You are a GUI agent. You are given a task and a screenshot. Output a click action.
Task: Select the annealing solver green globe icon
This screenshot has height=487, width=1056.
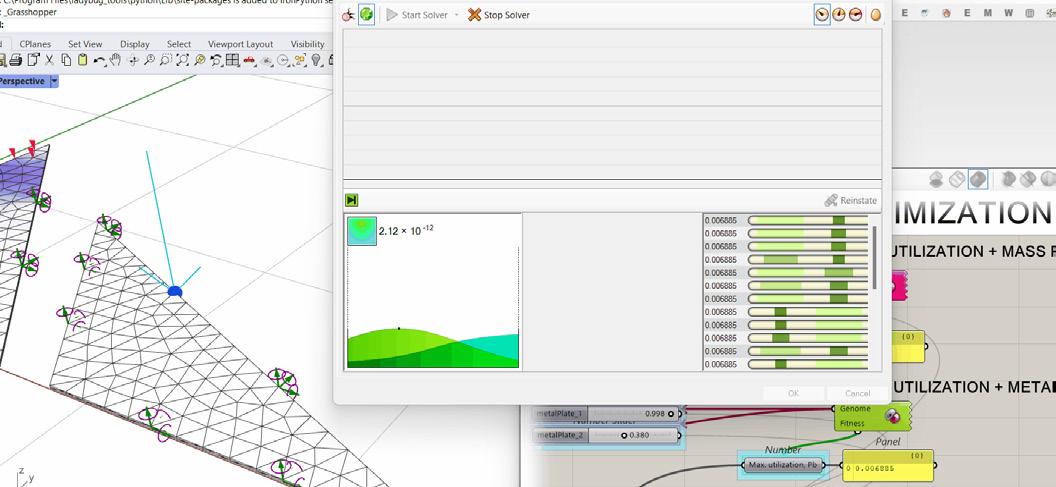click(366, 14)
